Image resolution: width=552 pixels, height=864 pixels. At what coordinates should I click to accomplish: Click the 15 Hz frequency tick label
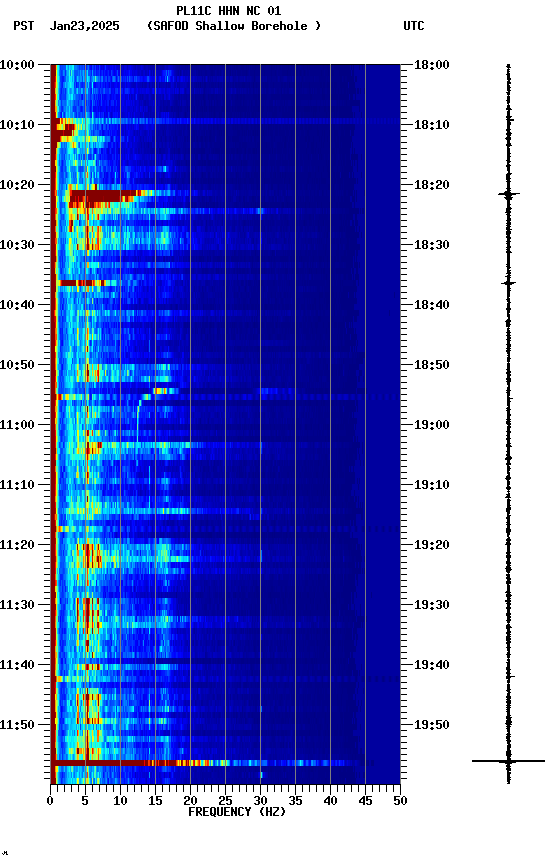pos(155,801)
